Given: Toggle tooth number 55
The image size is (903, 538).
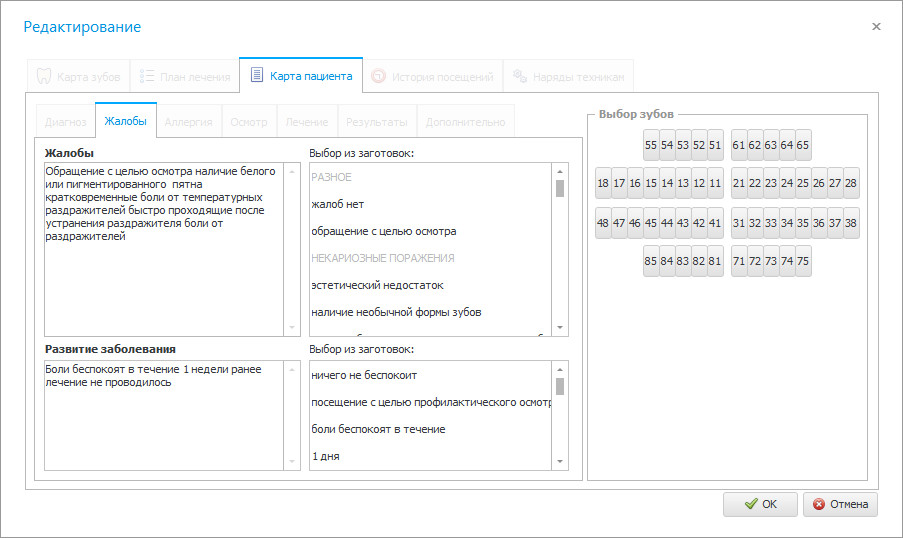Looking at the screenshot, I should [651, 145].
